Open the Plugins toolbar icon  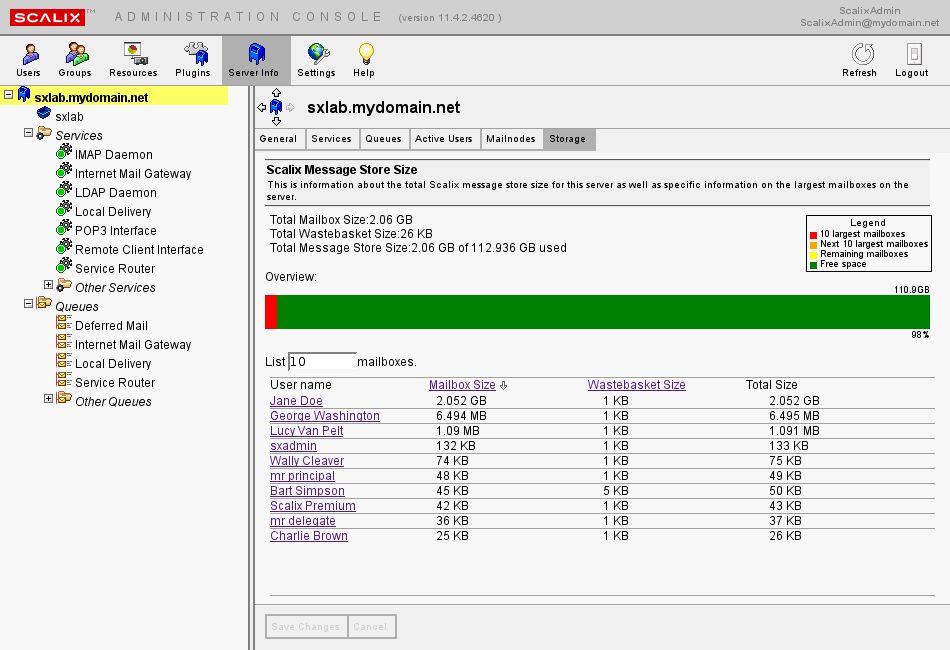point(193,59)
